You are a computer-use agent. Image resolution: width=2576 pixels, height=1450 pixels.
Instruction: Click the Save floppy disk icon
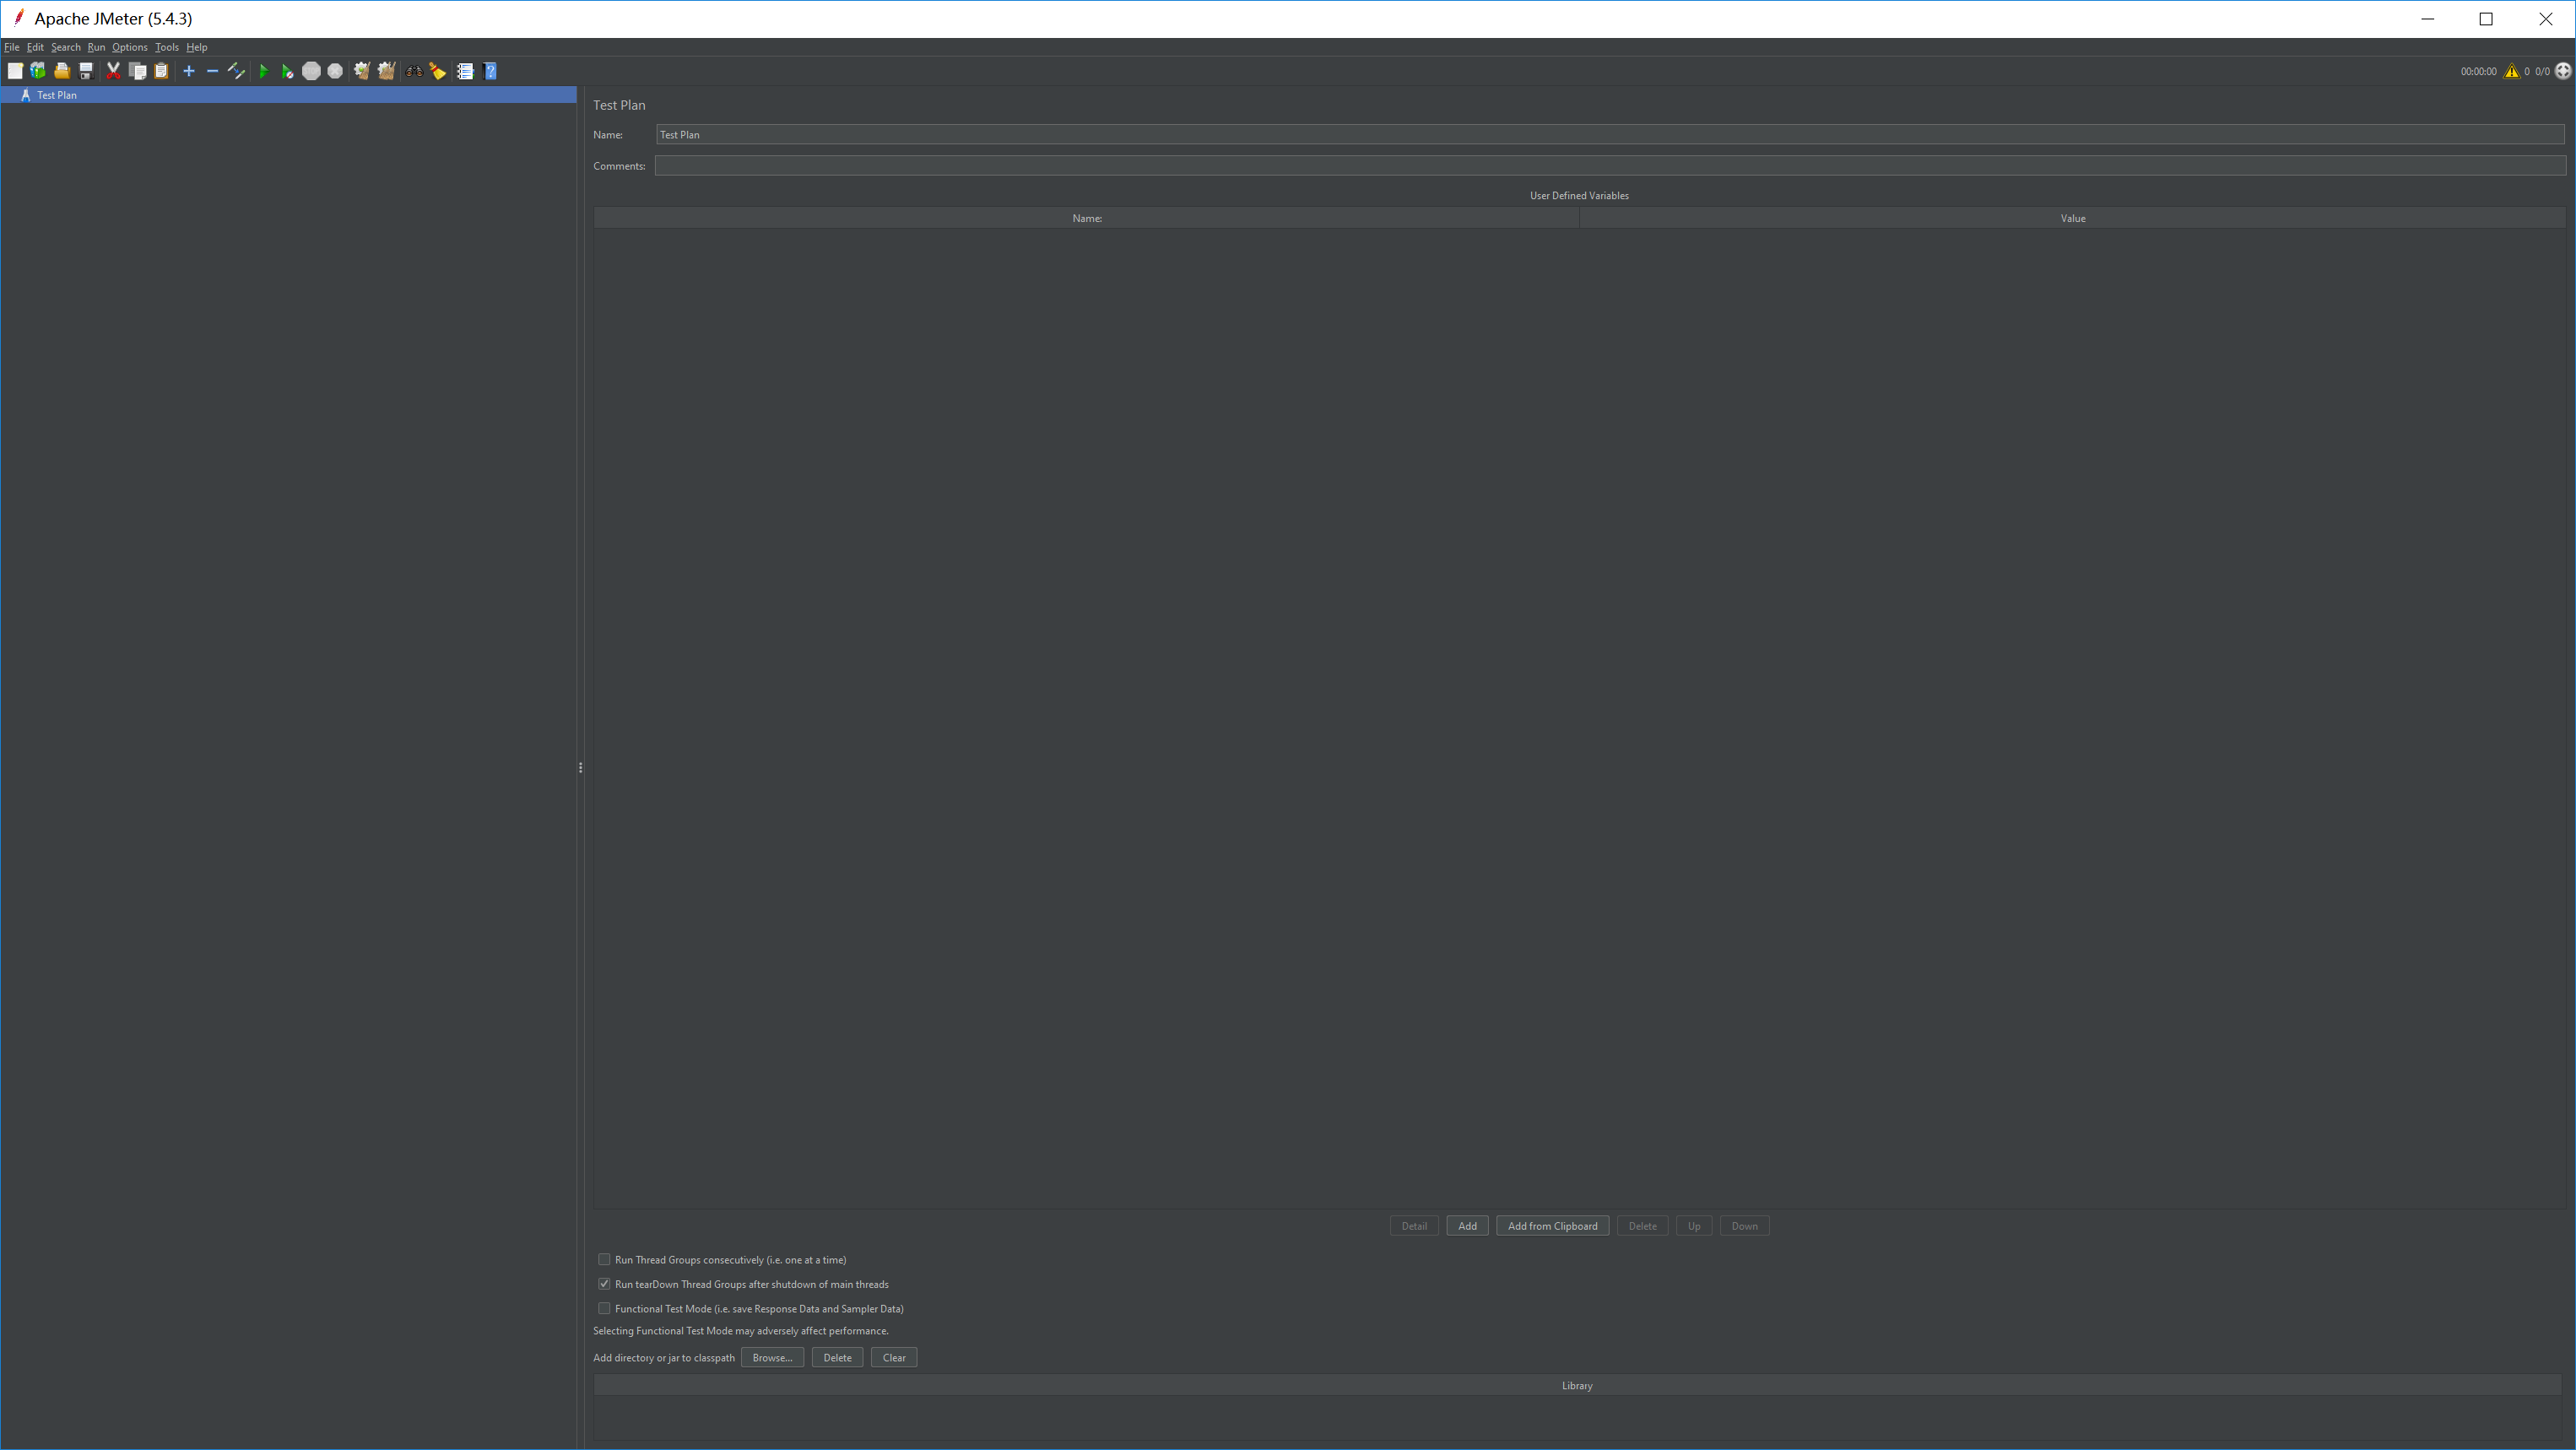(x=86, y=71)
